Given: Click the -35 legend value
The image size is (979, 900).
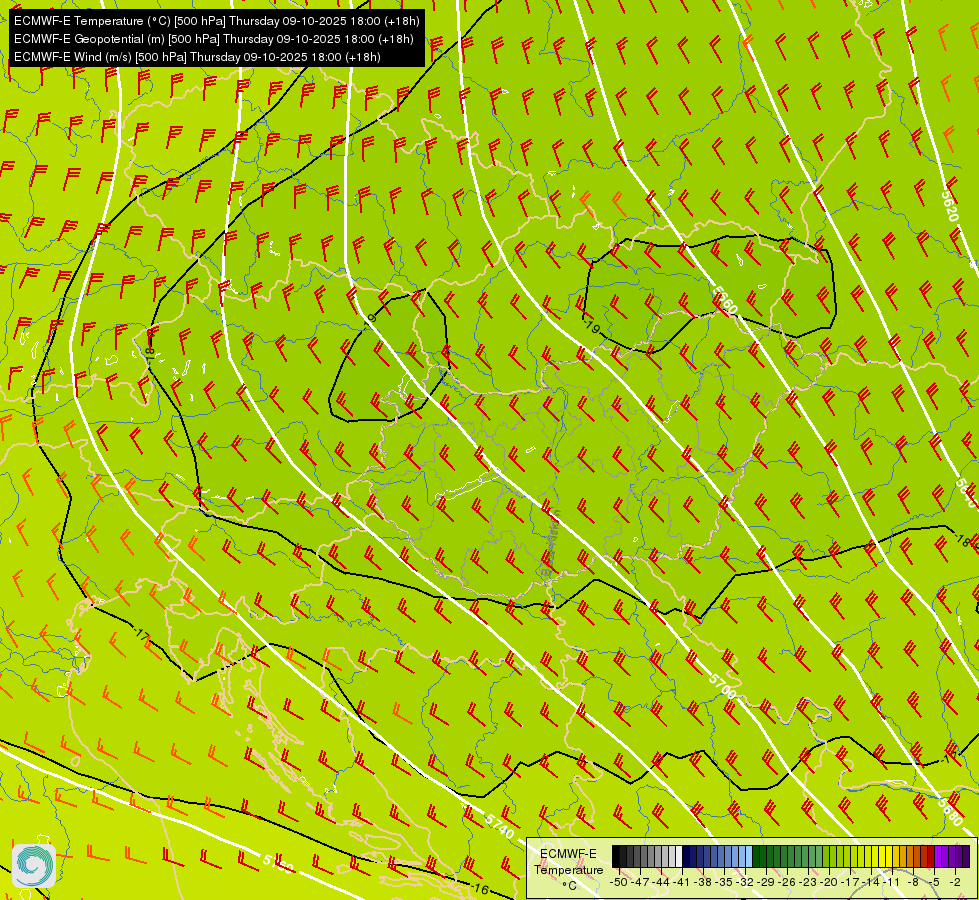Looking at the screenshot, I should (724, 882).
